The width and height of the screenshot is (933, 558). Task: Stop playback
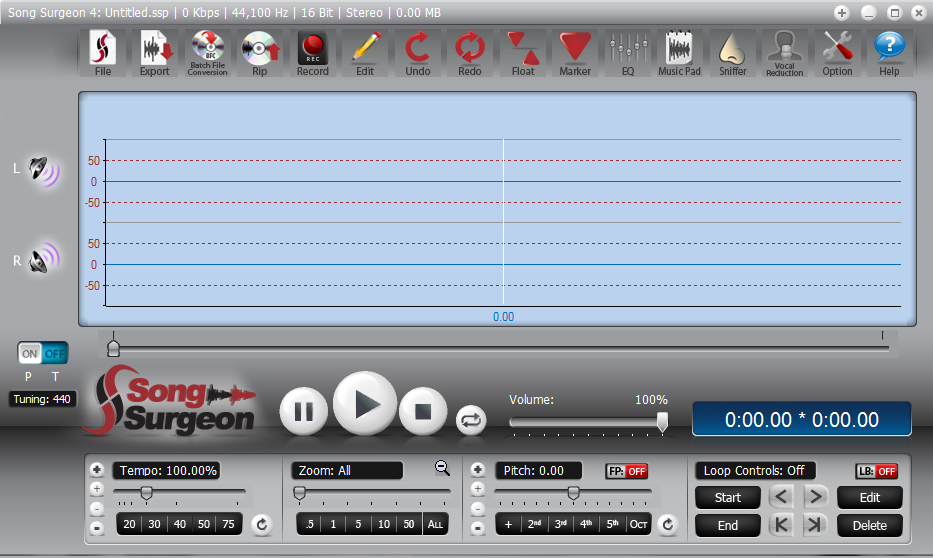point(423,411)
